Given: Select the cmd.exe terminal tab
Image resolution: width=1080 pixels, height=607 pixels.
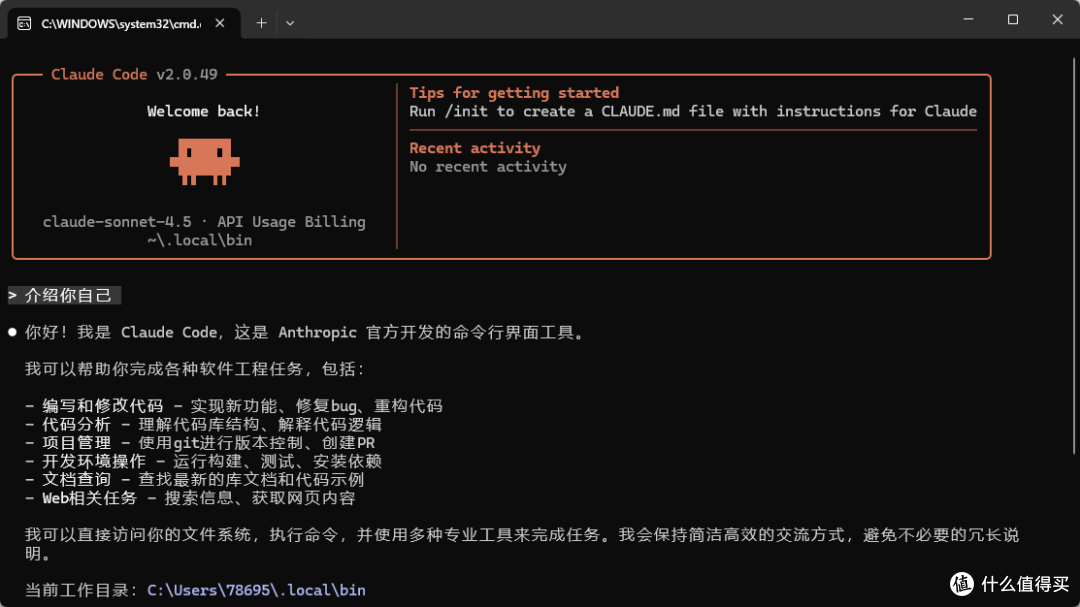Looking at the screenshot, I should 124,23.
